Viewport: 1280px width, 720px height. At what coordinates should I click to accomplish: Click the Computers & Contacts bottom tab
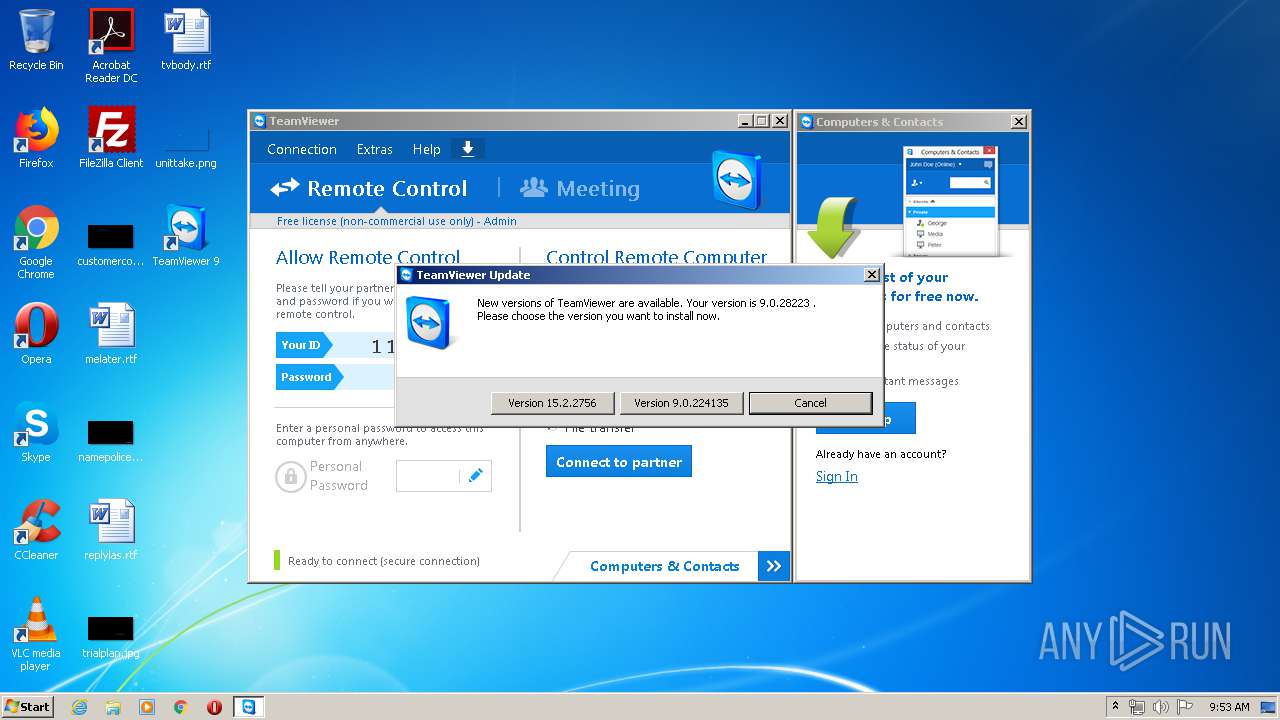[x=664, y=566]
